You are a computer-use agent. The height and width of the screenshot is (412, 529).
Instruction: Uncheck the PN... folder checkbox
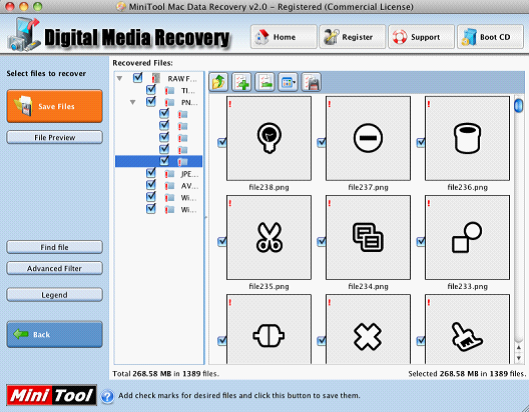[151, 102]
